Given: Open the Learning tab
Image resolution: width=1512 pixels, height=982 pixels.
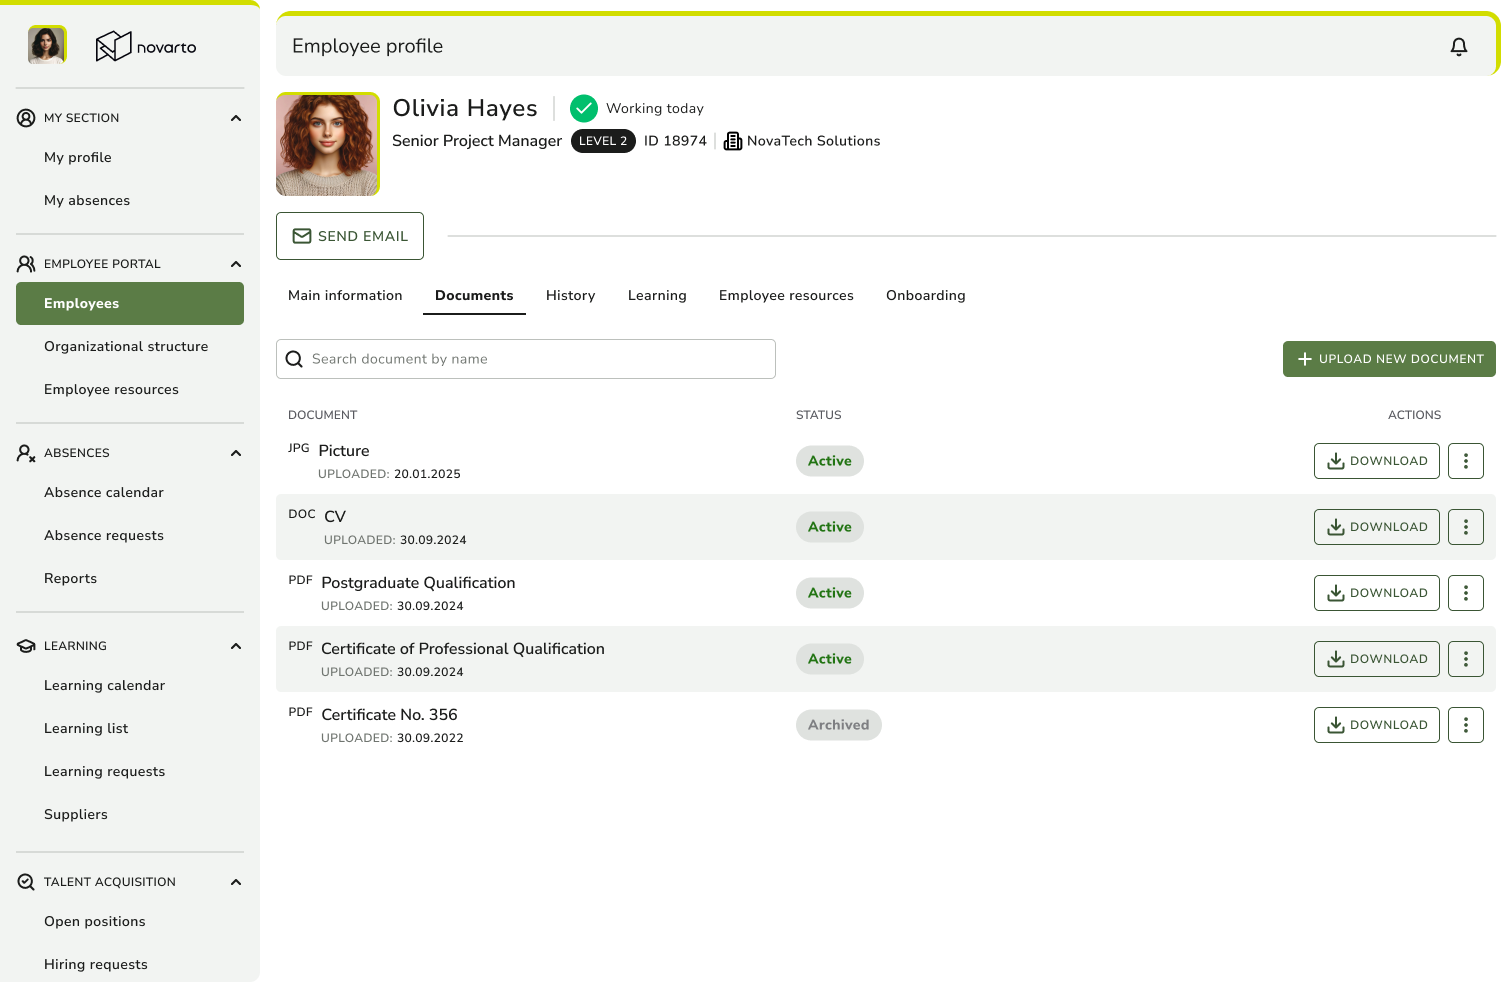Looking at the screenshot, I should point(657,295).
